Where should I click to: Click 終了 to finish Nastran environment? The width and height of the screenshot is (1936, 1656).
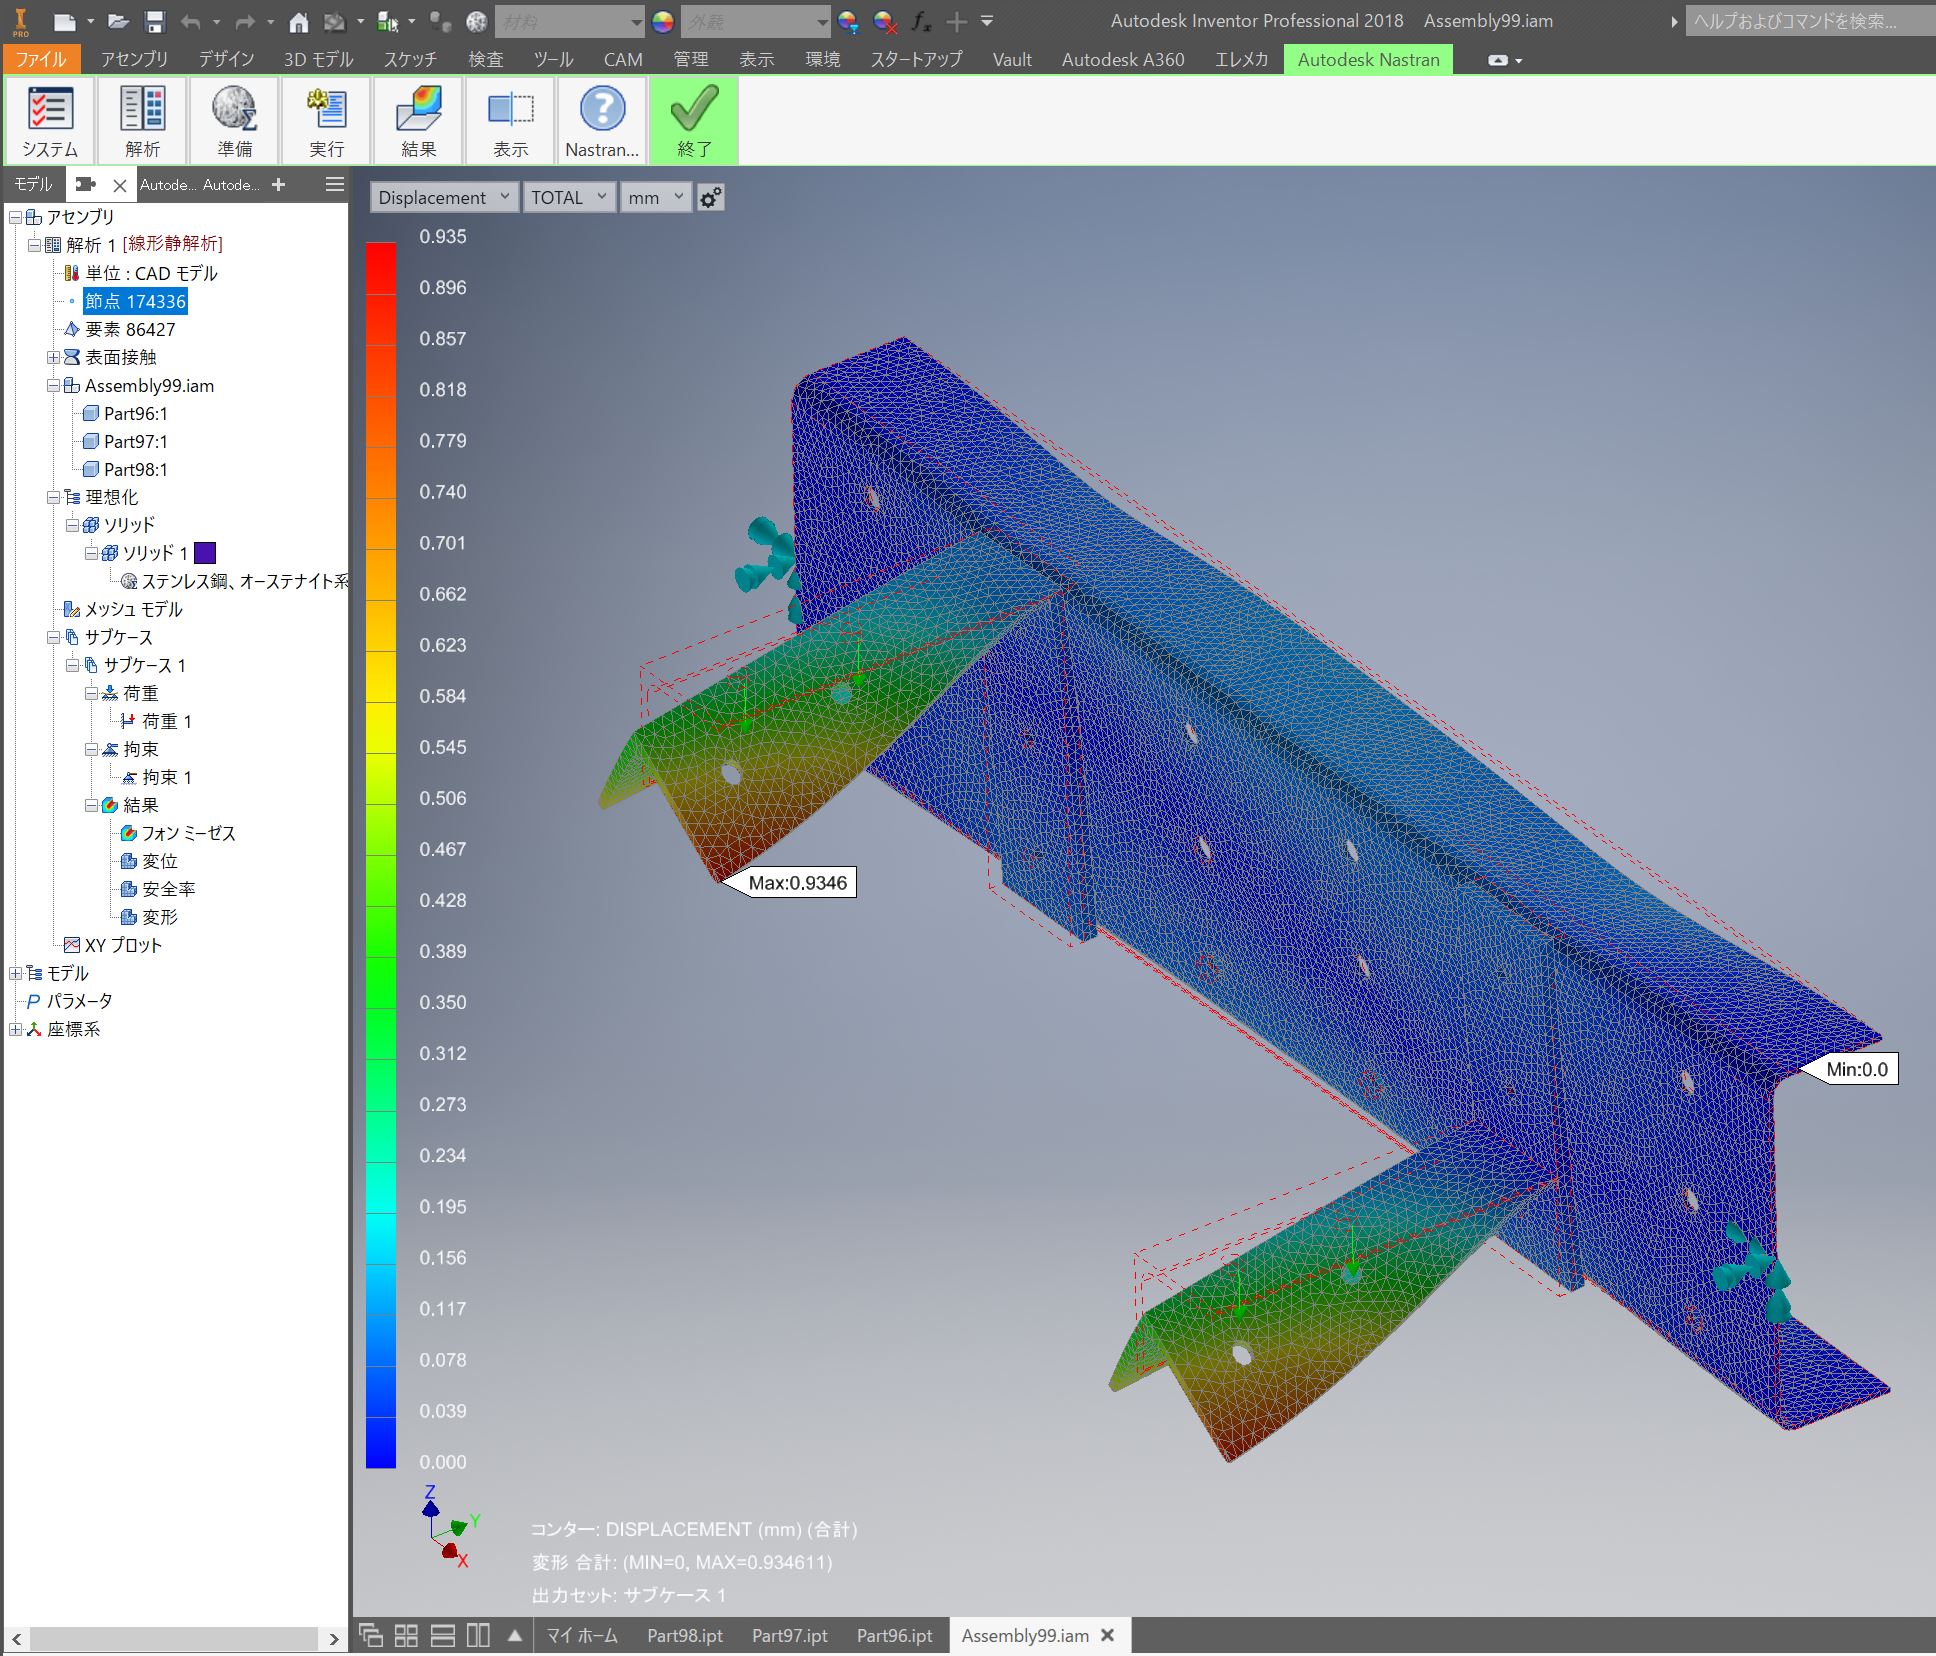(x=694, y=121)
